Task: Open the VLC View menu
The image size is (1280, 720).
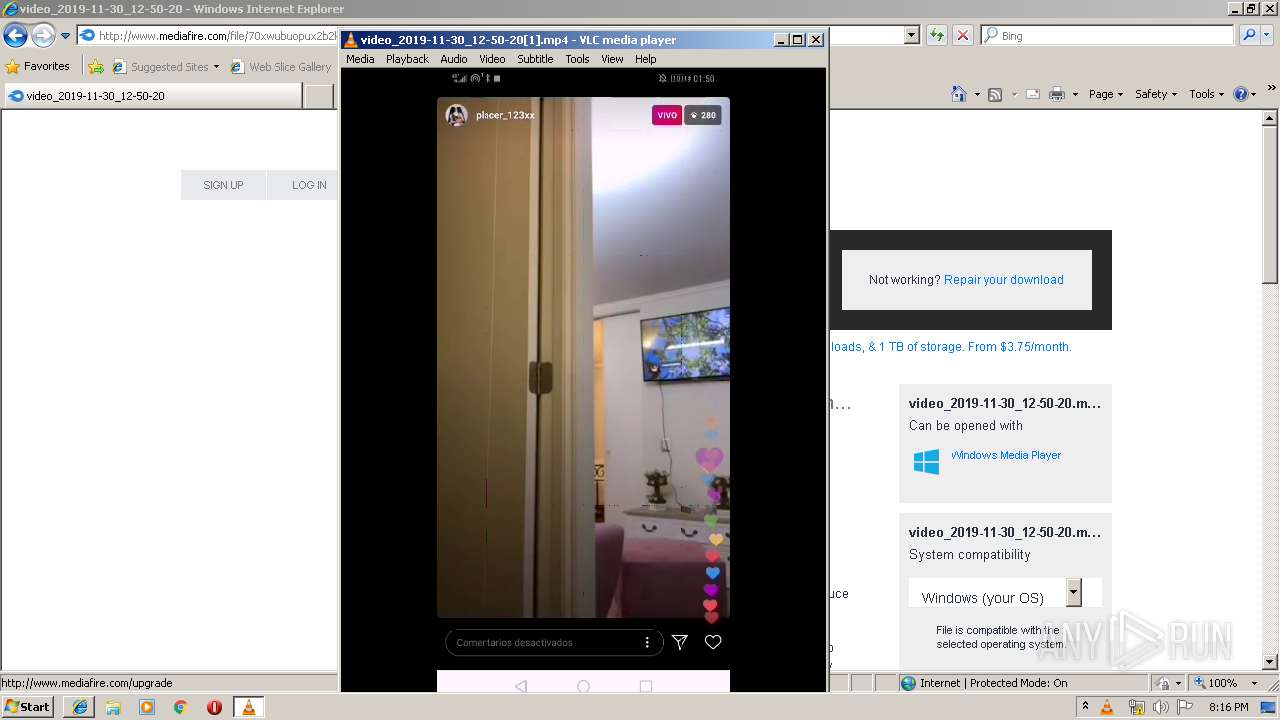Action: tap(612, 59)
